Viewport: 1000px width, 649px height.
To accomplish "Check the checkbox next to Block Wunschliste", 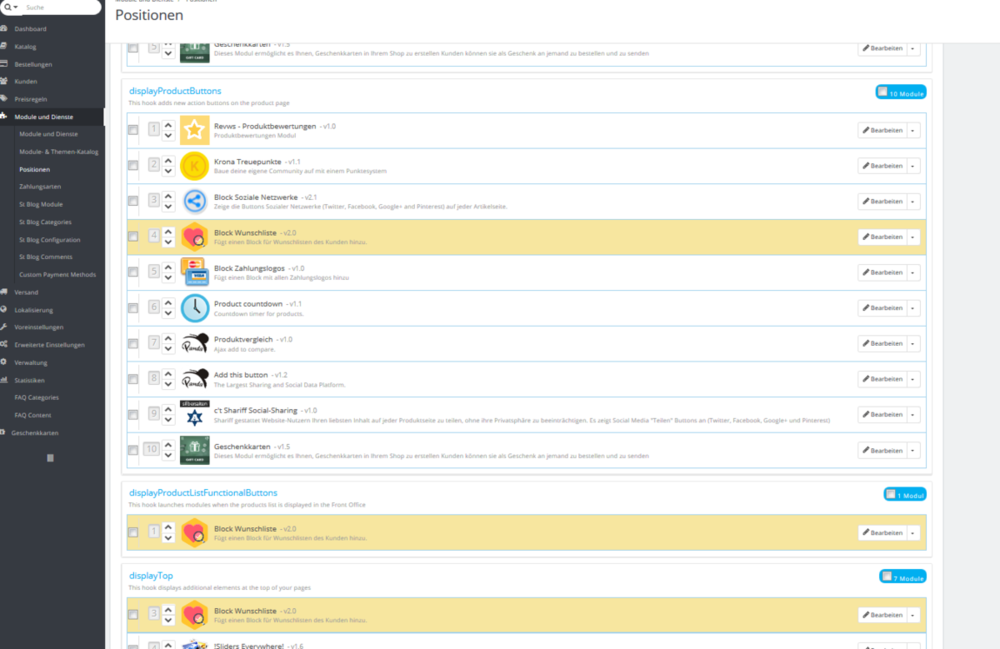I will pos(132,236).
